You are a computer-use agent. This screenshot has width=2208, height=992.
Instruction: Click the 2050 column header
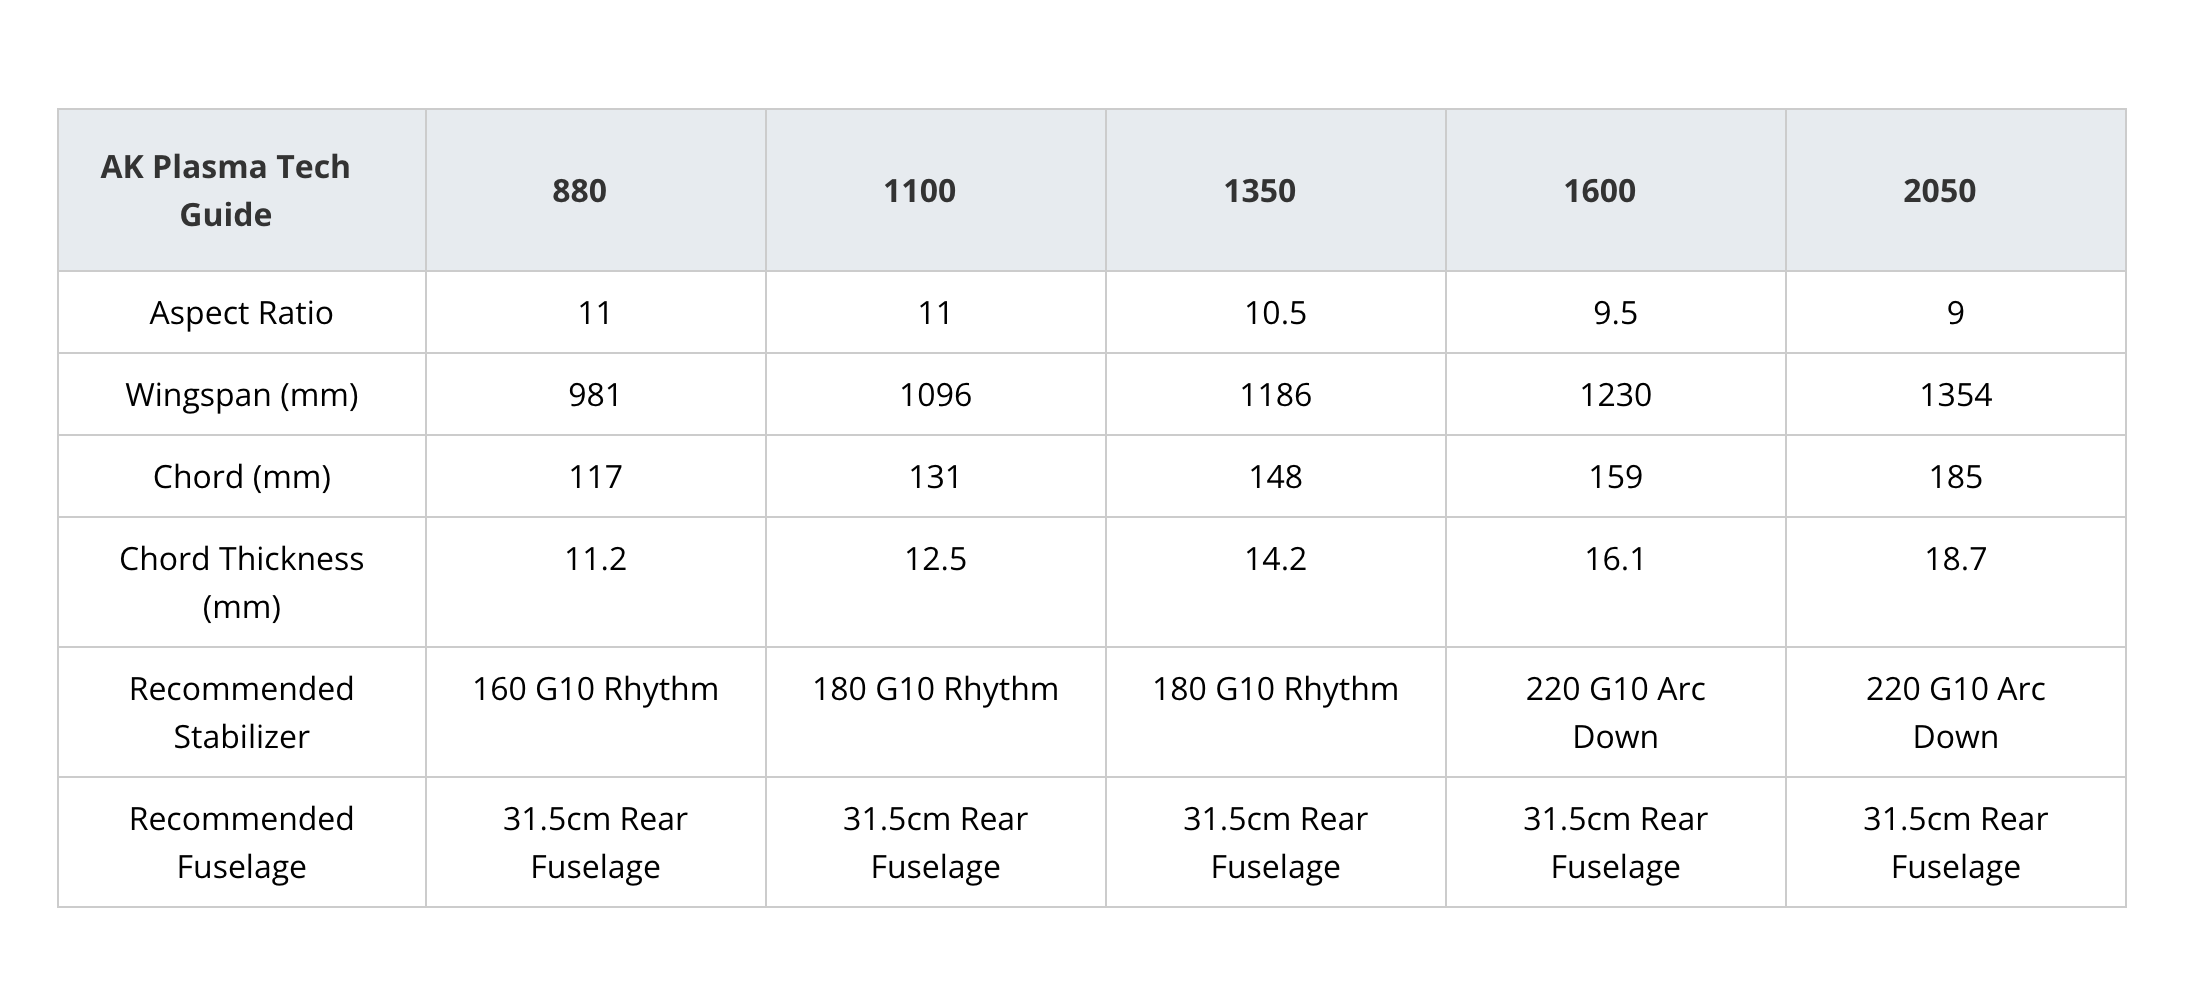1939,190
